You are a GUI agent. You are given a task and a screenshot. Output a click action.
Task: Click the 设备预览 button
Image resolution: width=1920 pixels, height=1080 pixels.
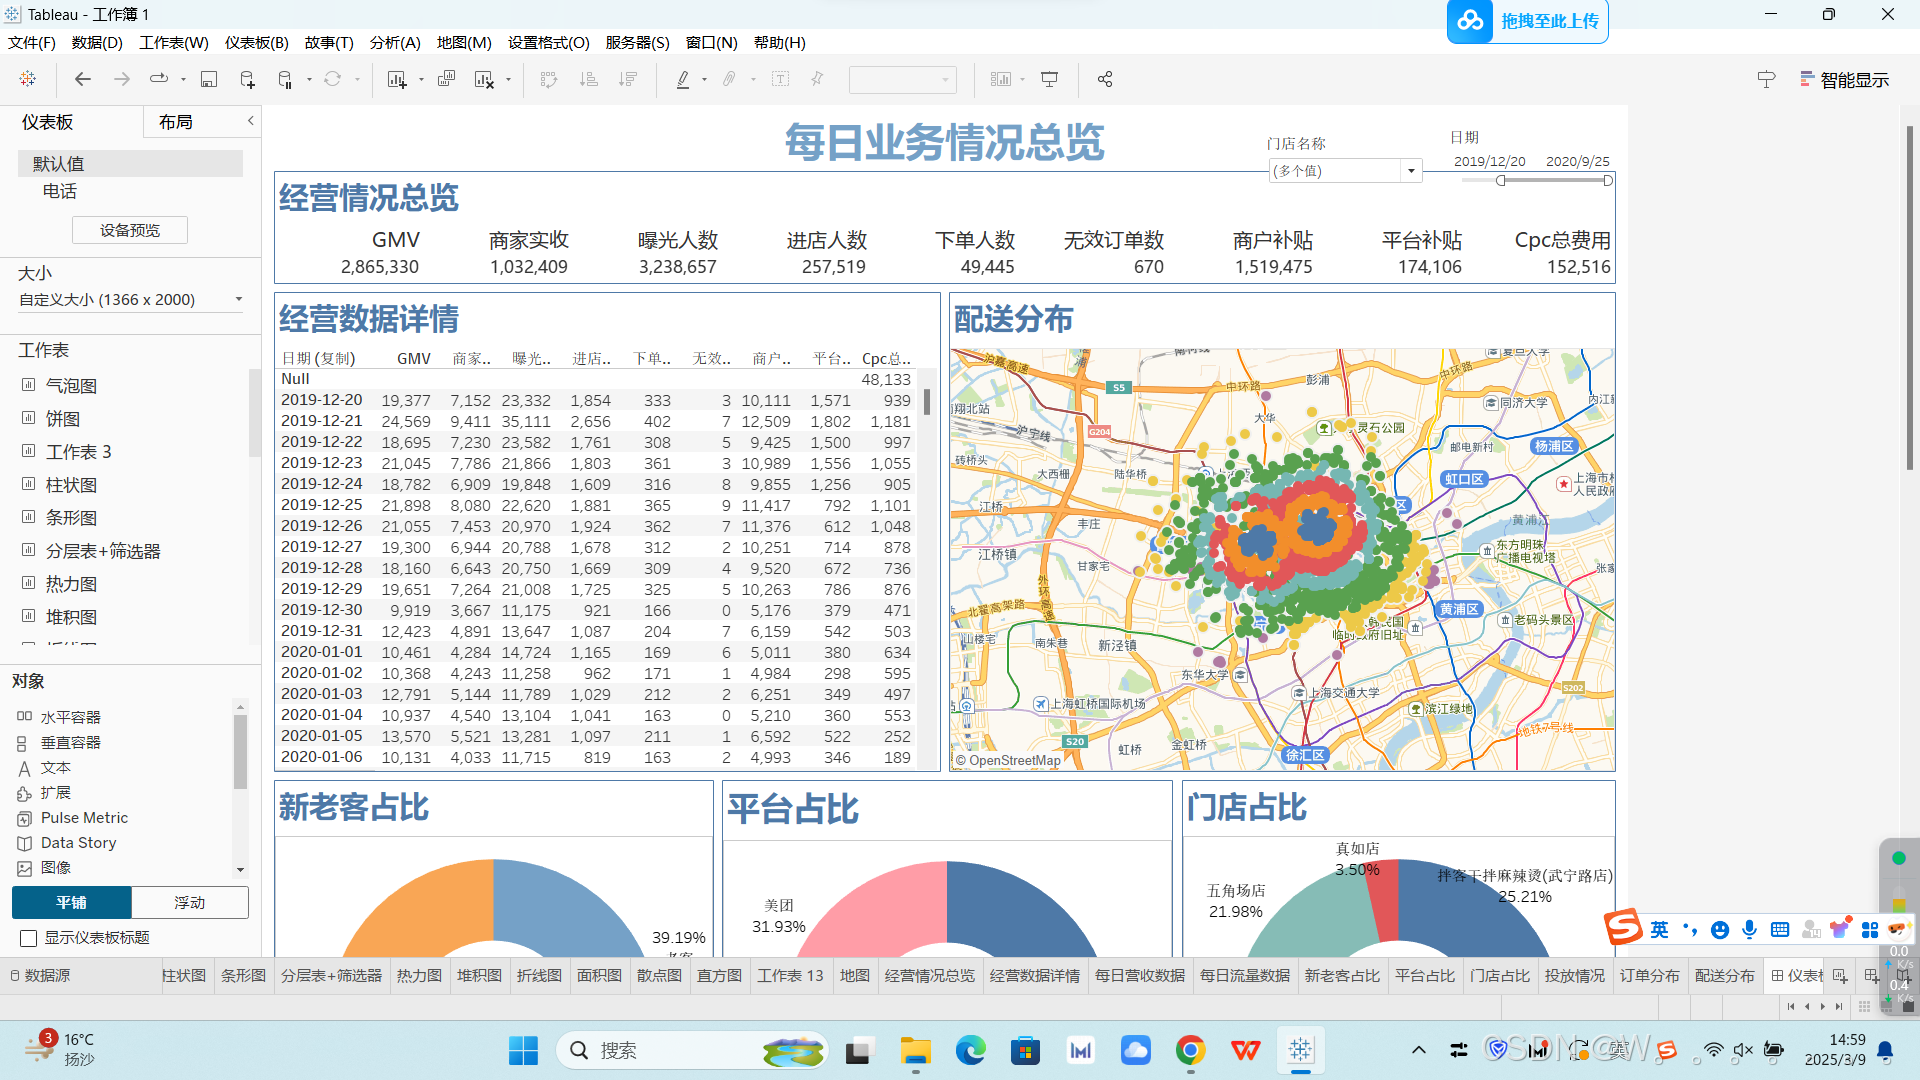(129, 229)
